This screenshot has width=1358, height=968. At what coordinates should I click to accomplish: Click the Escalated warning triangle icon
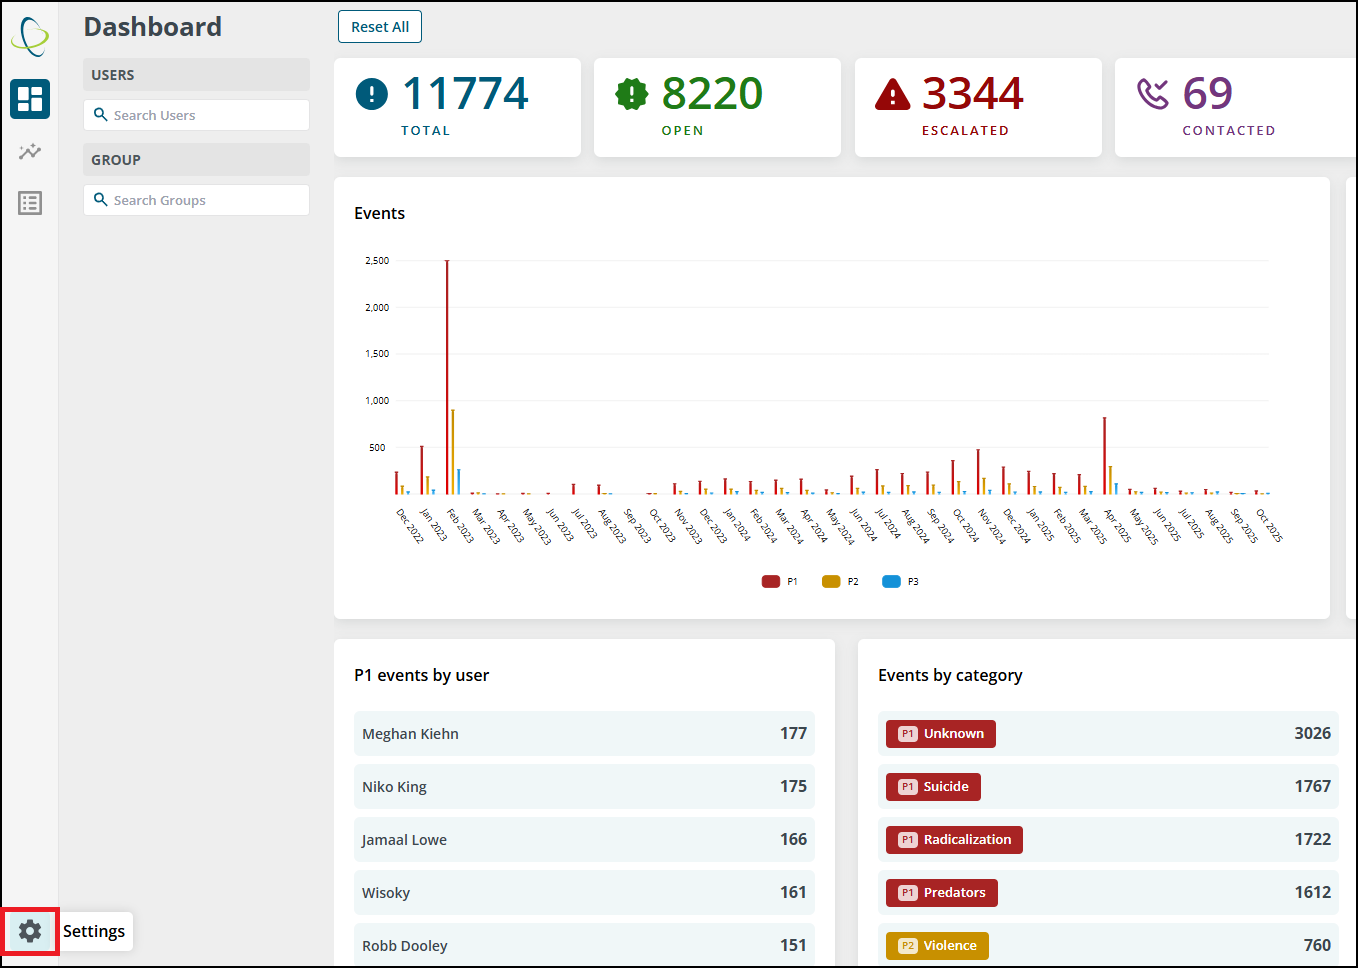click(892, 94)
